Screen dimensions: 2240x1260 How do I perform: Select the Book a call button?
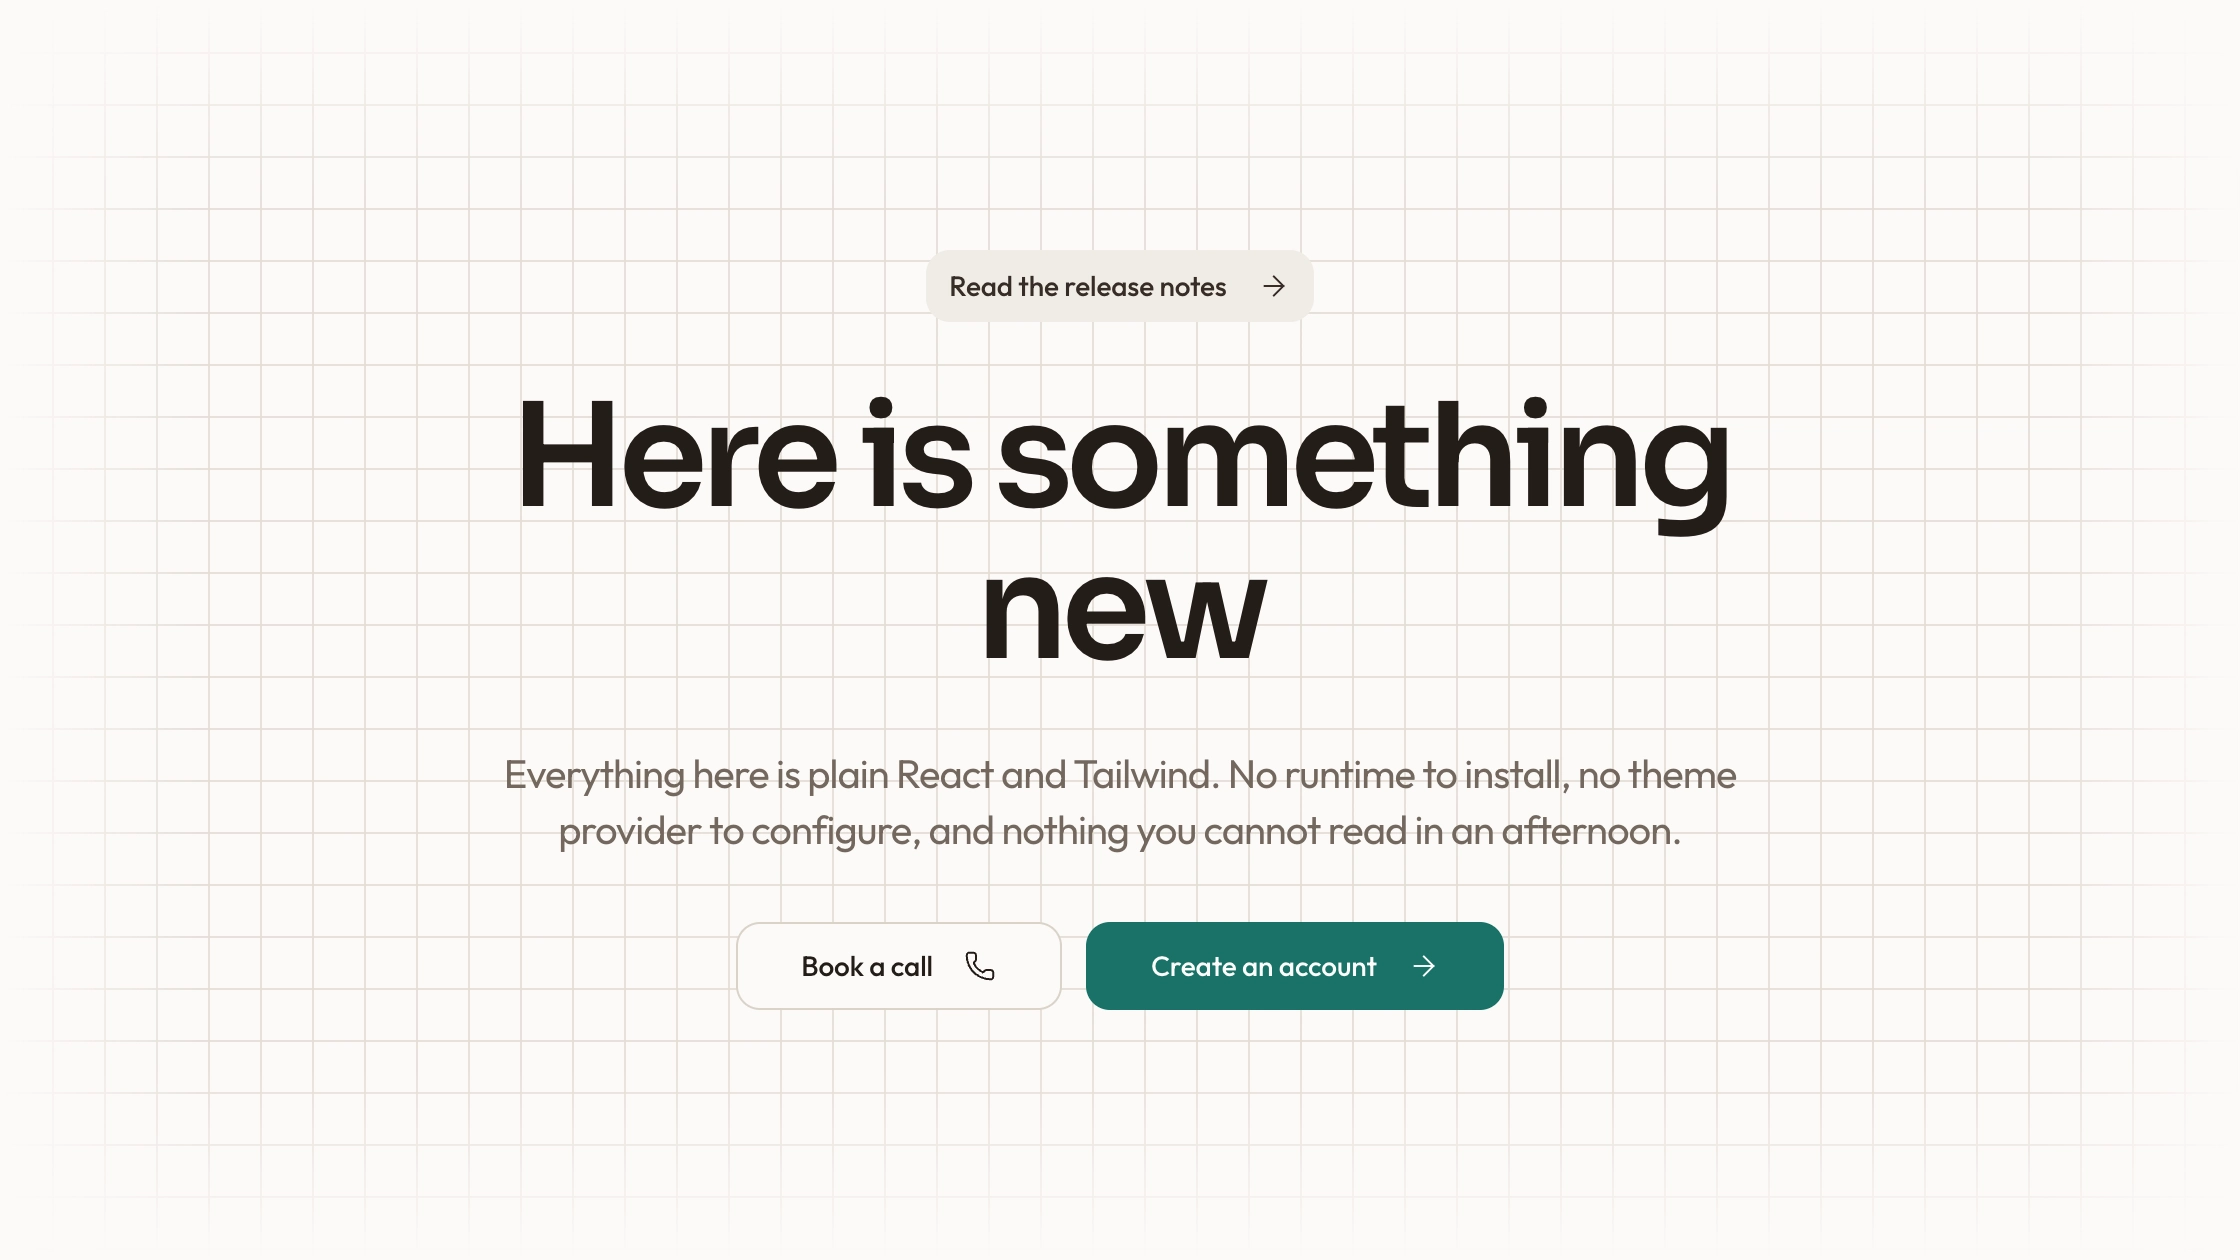tap(898, 966)
